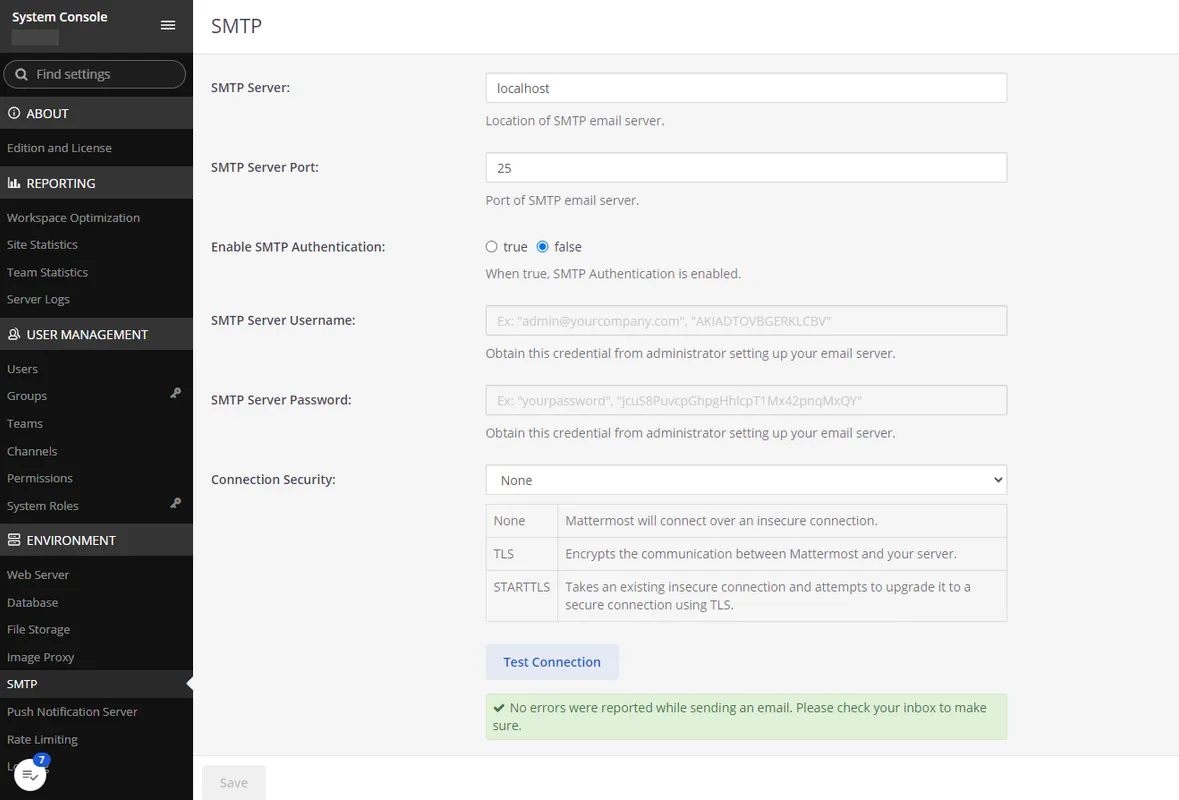Click the ABOUT section info icon
The width and height of the screenshot is (1179, 800).
14,114
